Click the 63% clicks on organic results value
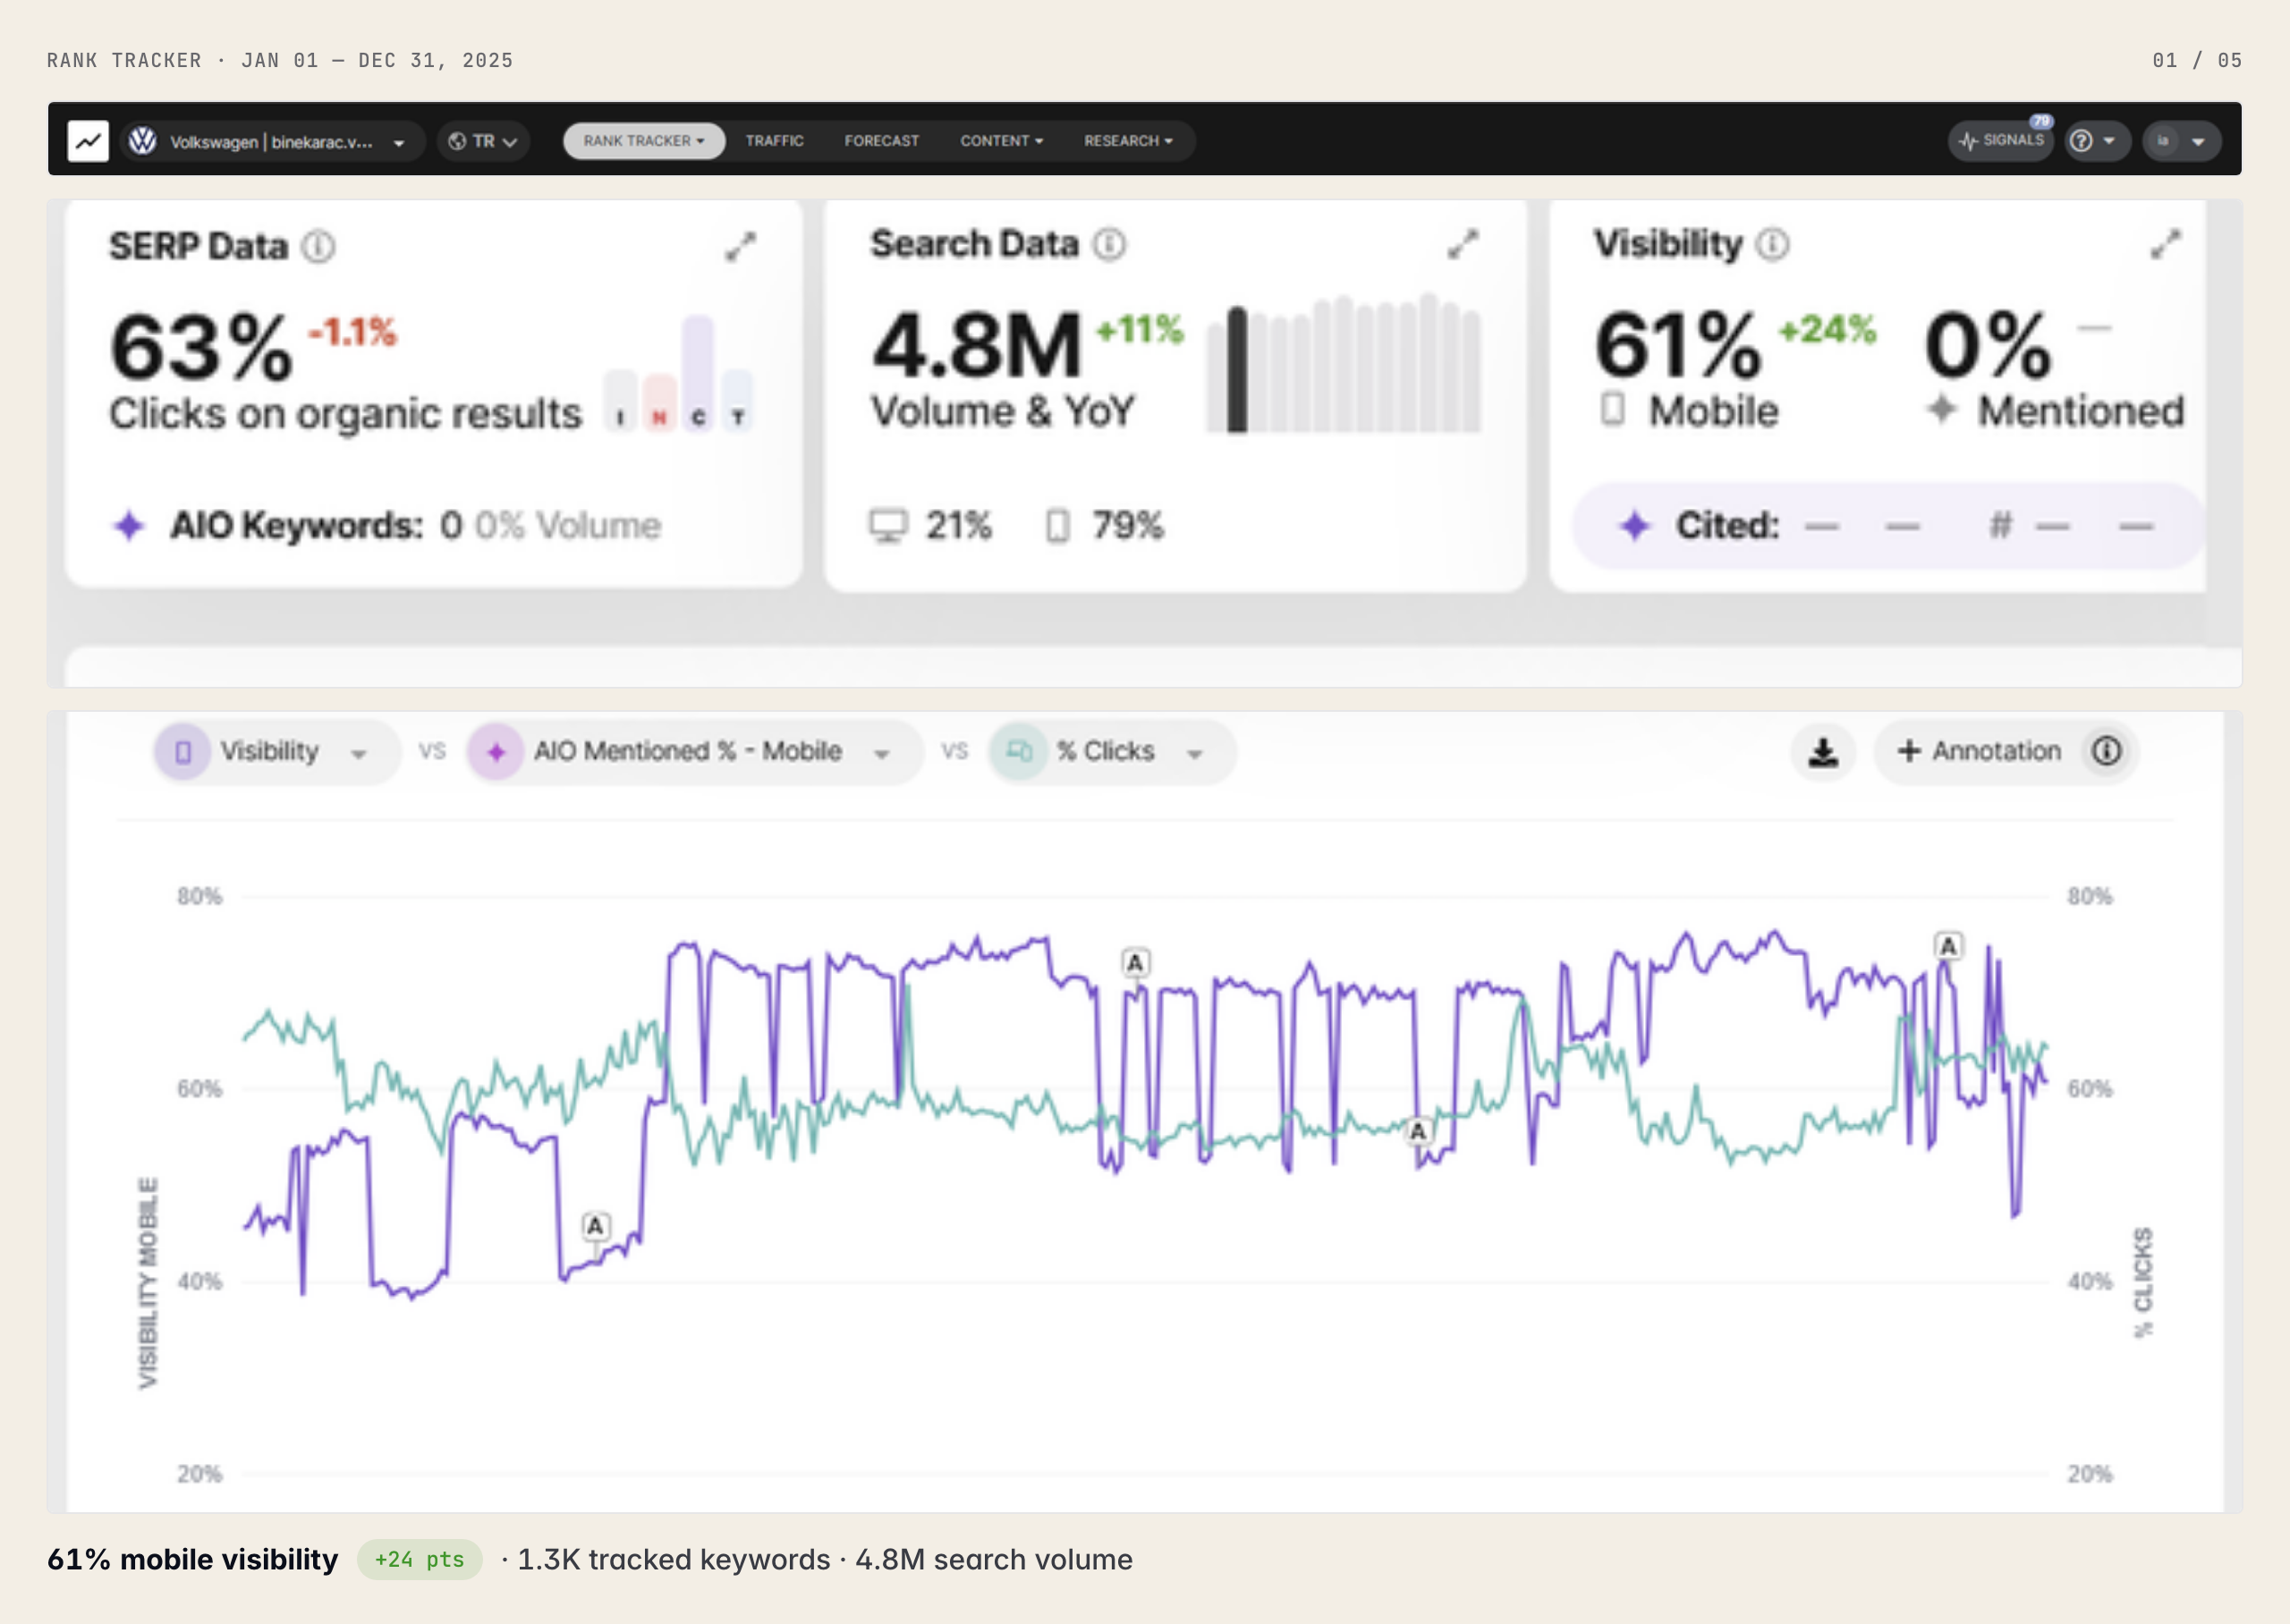2290x1624 pixels. 200,346
